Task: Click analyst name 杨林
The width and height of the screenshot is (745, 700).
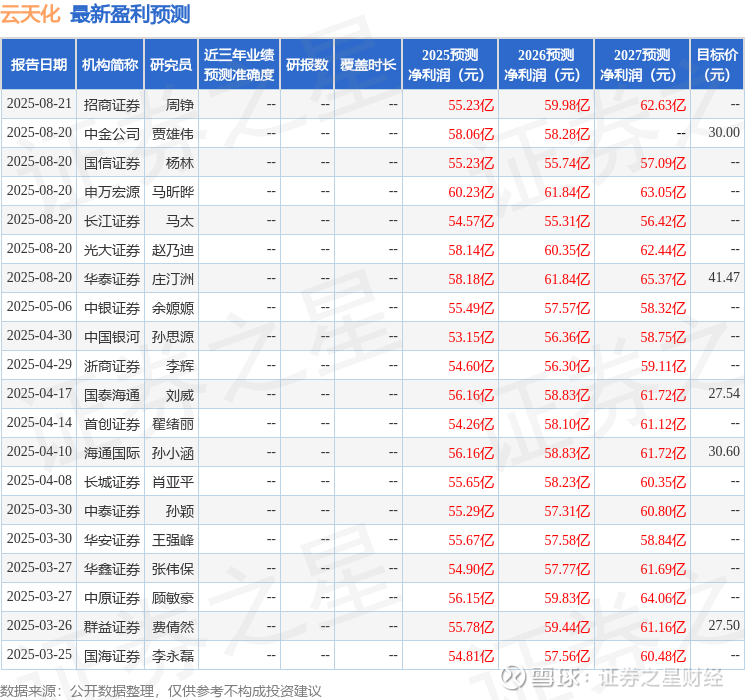Action: (x=180, y=163)
